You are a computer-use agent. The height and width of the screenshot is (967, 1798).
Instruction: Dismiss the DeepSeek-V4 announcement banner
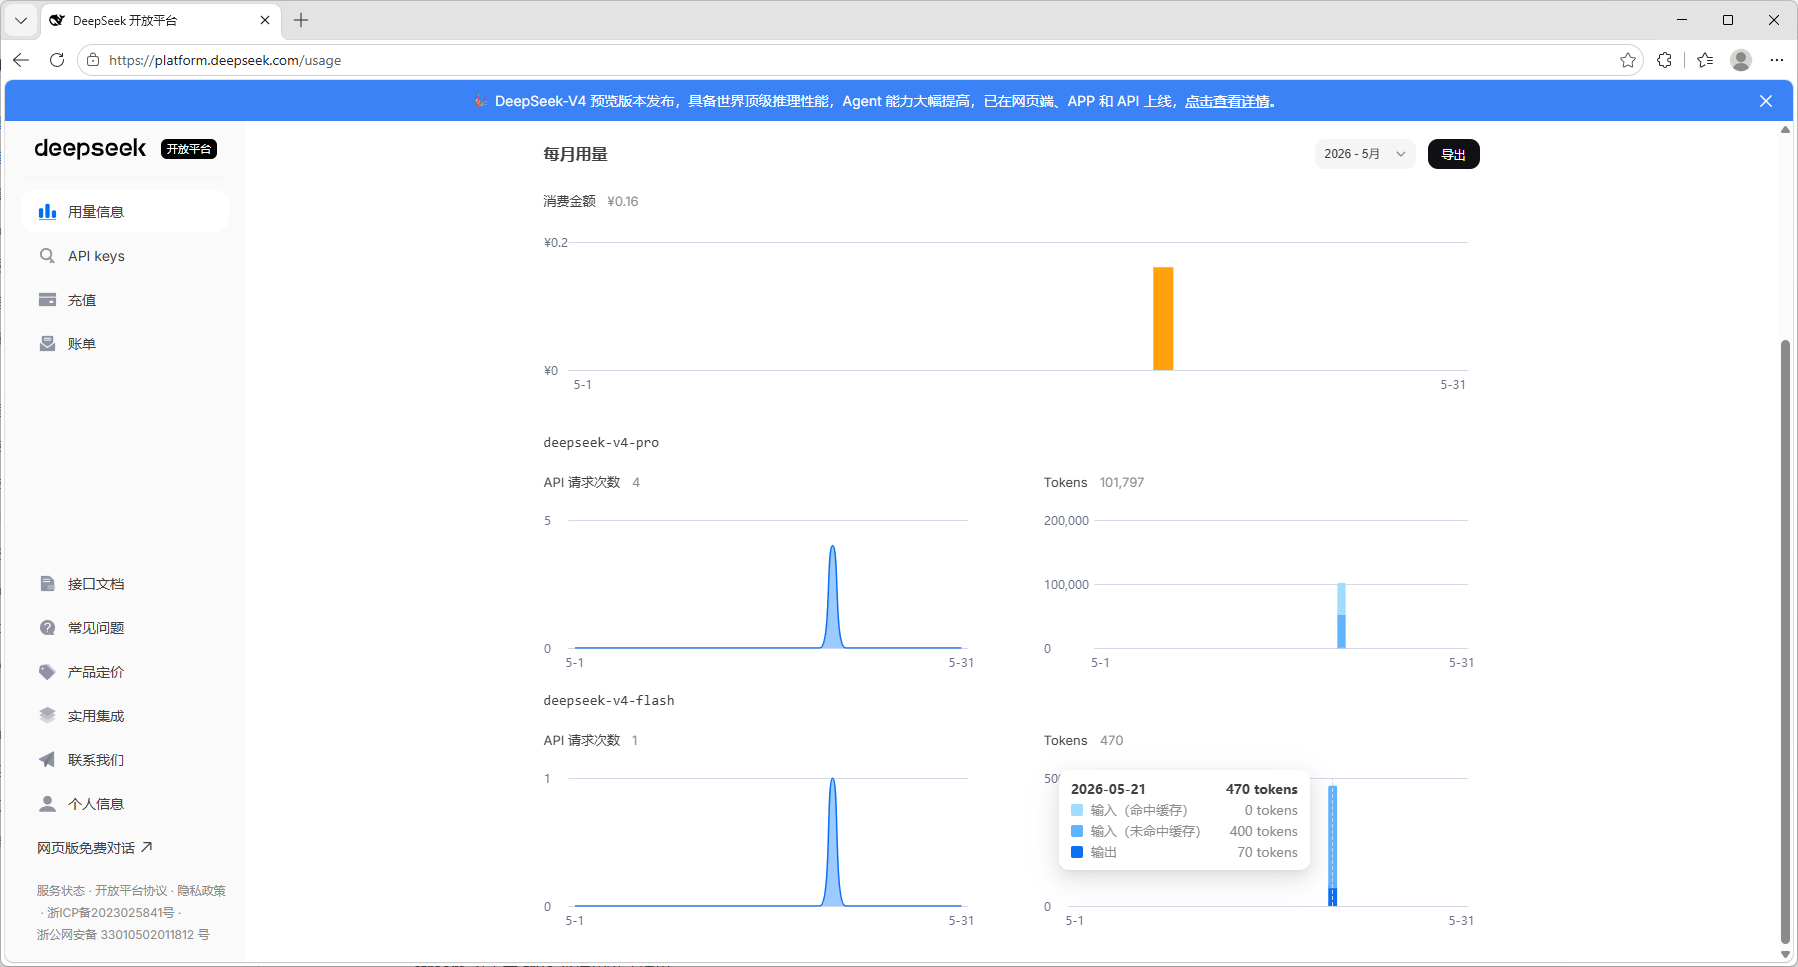[x=1766, y=101]
